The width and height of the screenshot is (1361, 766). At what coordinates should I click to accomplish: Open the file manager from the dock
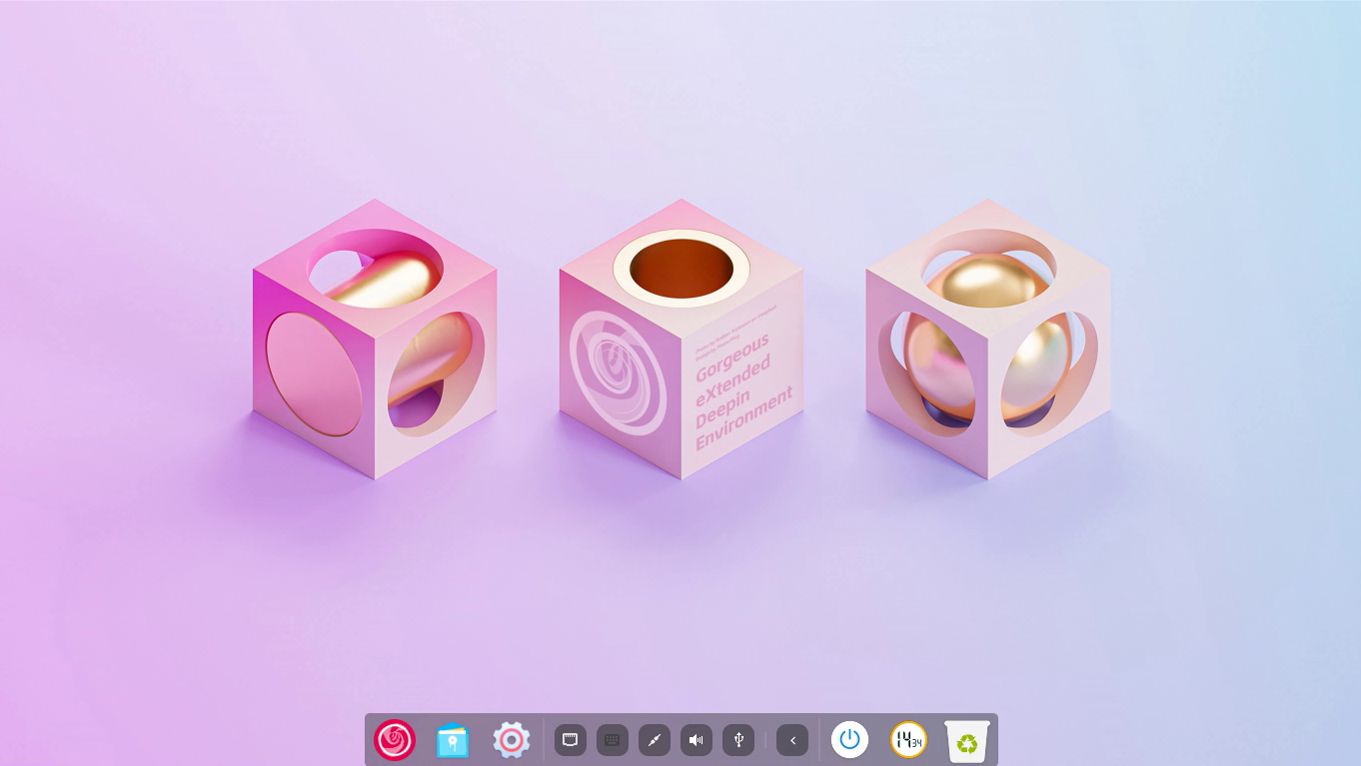[x=452, y=741]
